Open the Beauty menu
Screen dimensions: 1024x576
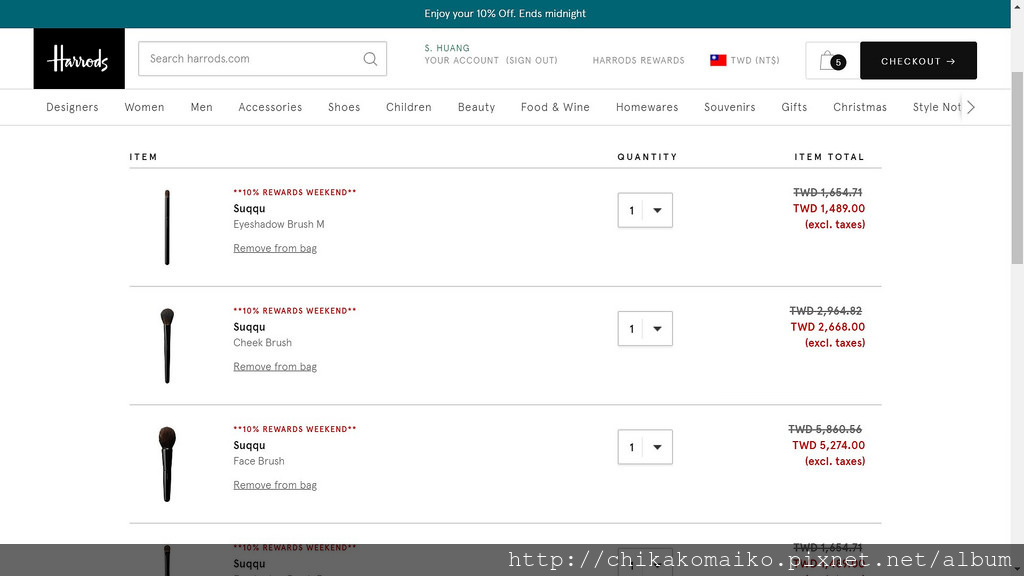pos(476,107)
